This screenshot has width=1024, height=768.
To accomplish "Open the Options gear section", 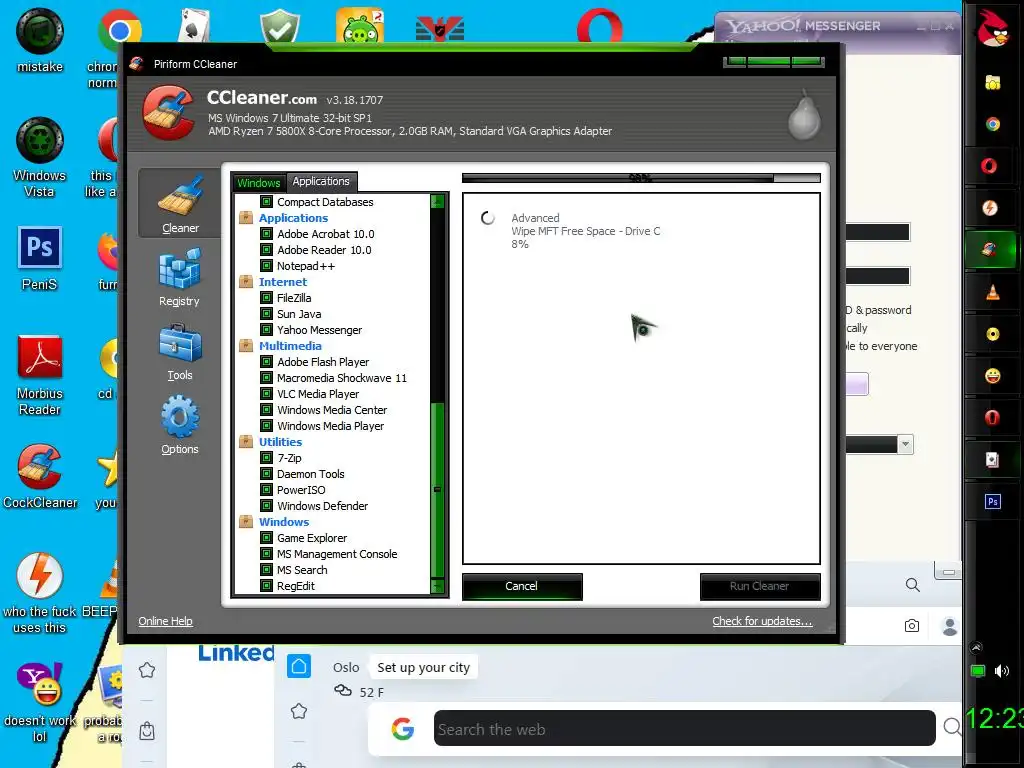I will click(x=180, y=426).
